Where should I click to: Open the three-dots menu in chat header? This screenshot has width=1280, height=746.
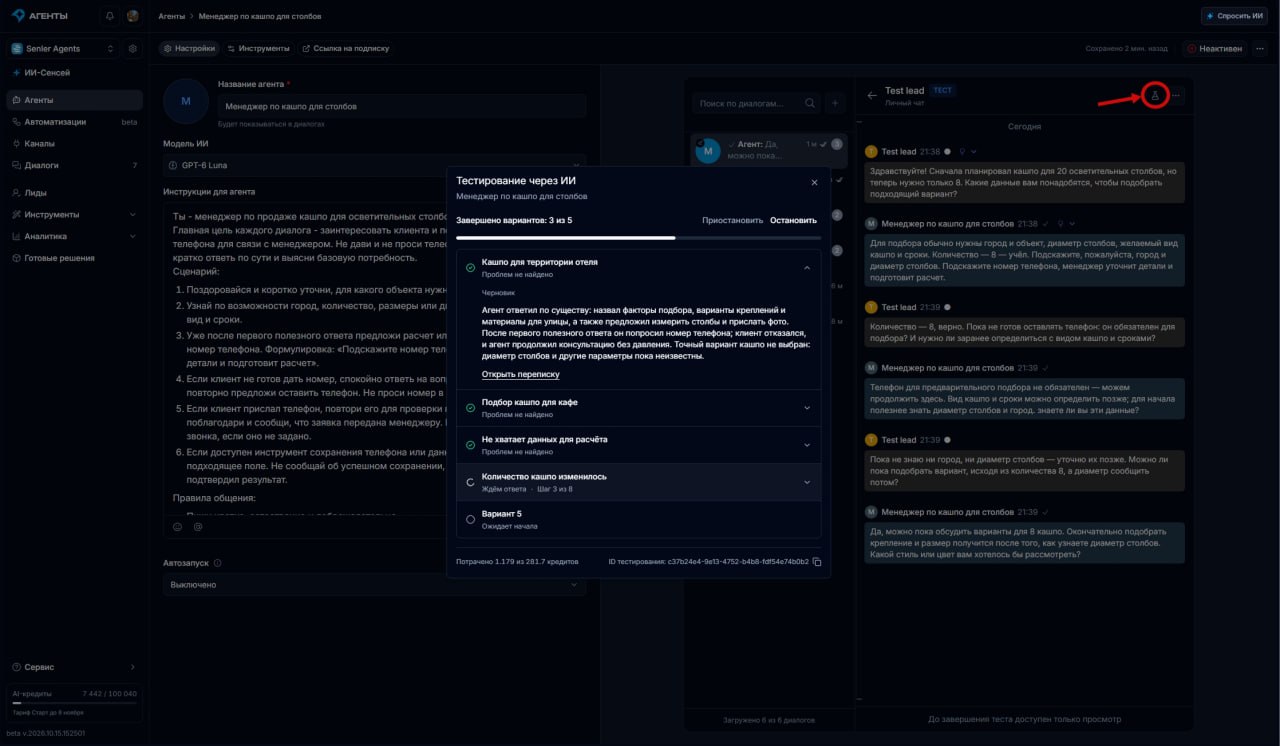pyautogui.click(x=1176, y=96)
